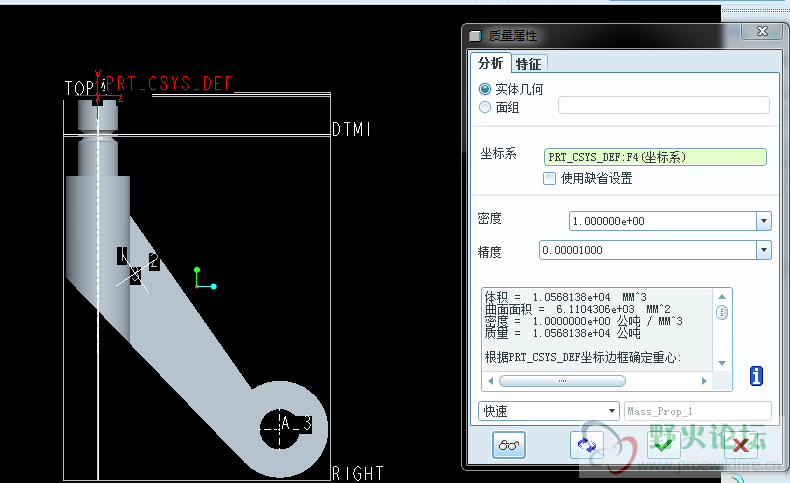The width and height of the screenshot is (790, 483).
Task: Click the 面组 quilt input field
Action: tap(664, 105)
